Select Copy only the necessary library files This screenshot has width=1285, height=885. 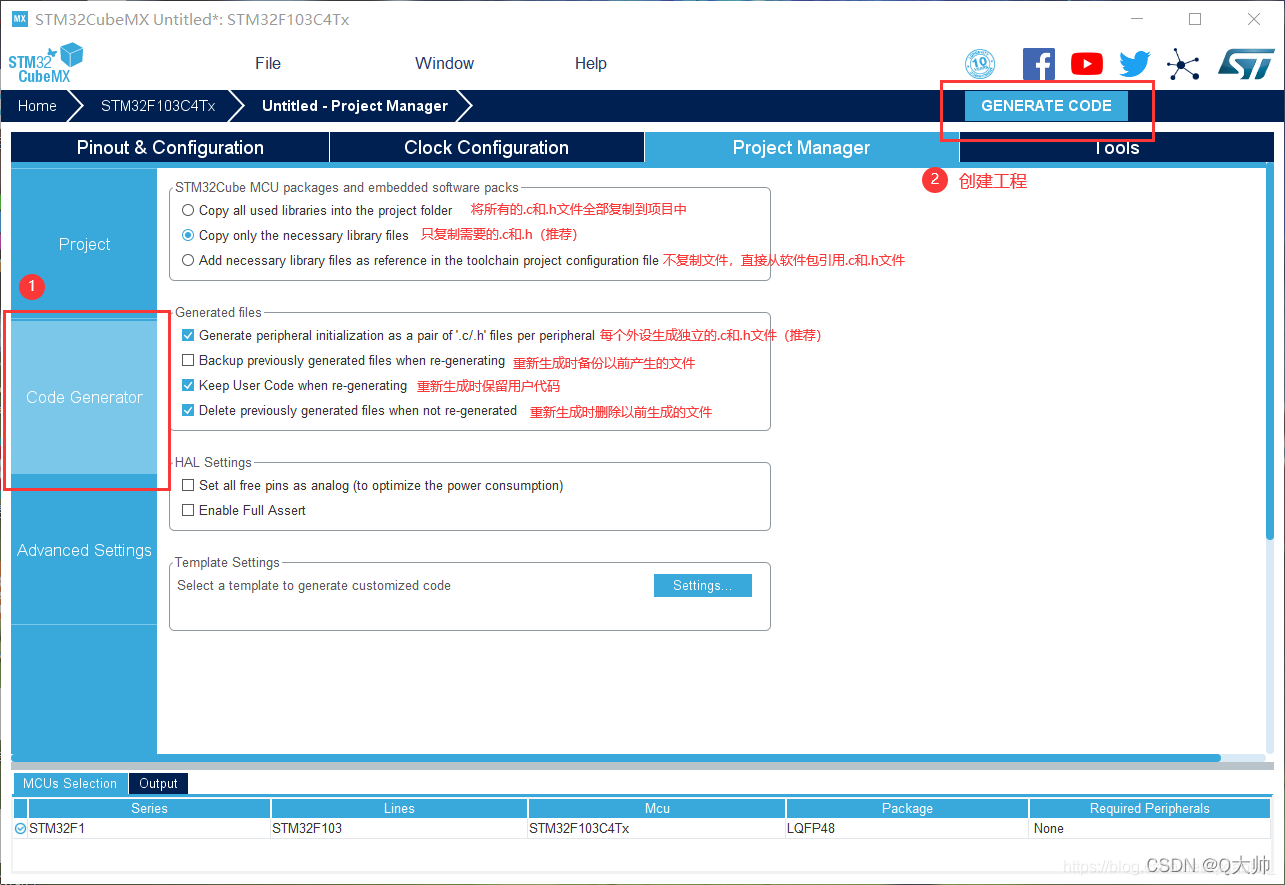(x=188, y=235)
